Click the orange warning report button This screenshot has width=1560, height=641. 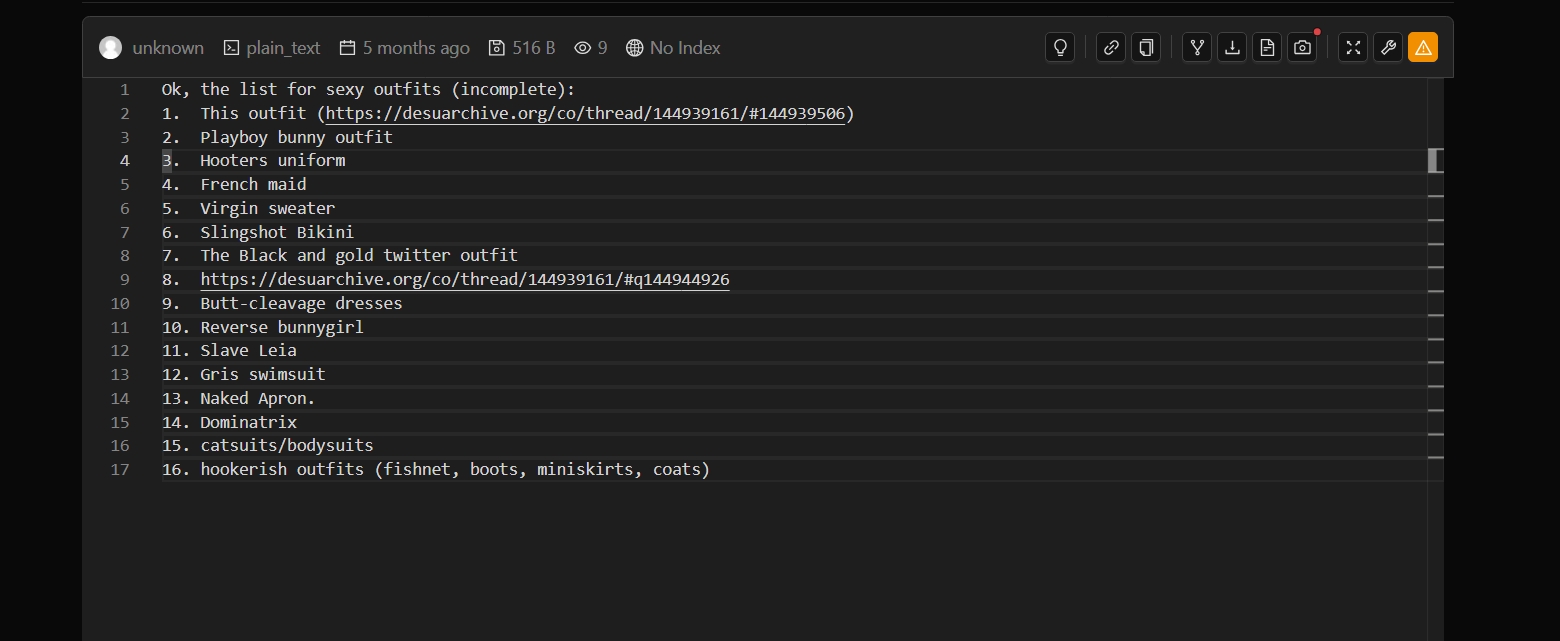point(1423,47)
